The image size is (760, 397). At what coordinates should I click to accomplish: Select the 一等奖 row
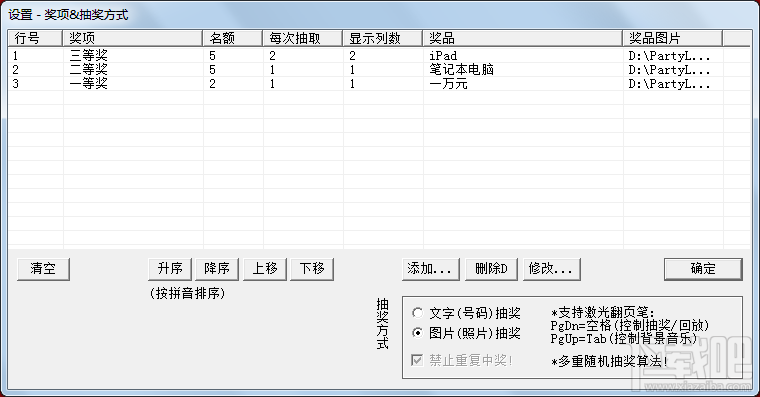tap(379, 84)
